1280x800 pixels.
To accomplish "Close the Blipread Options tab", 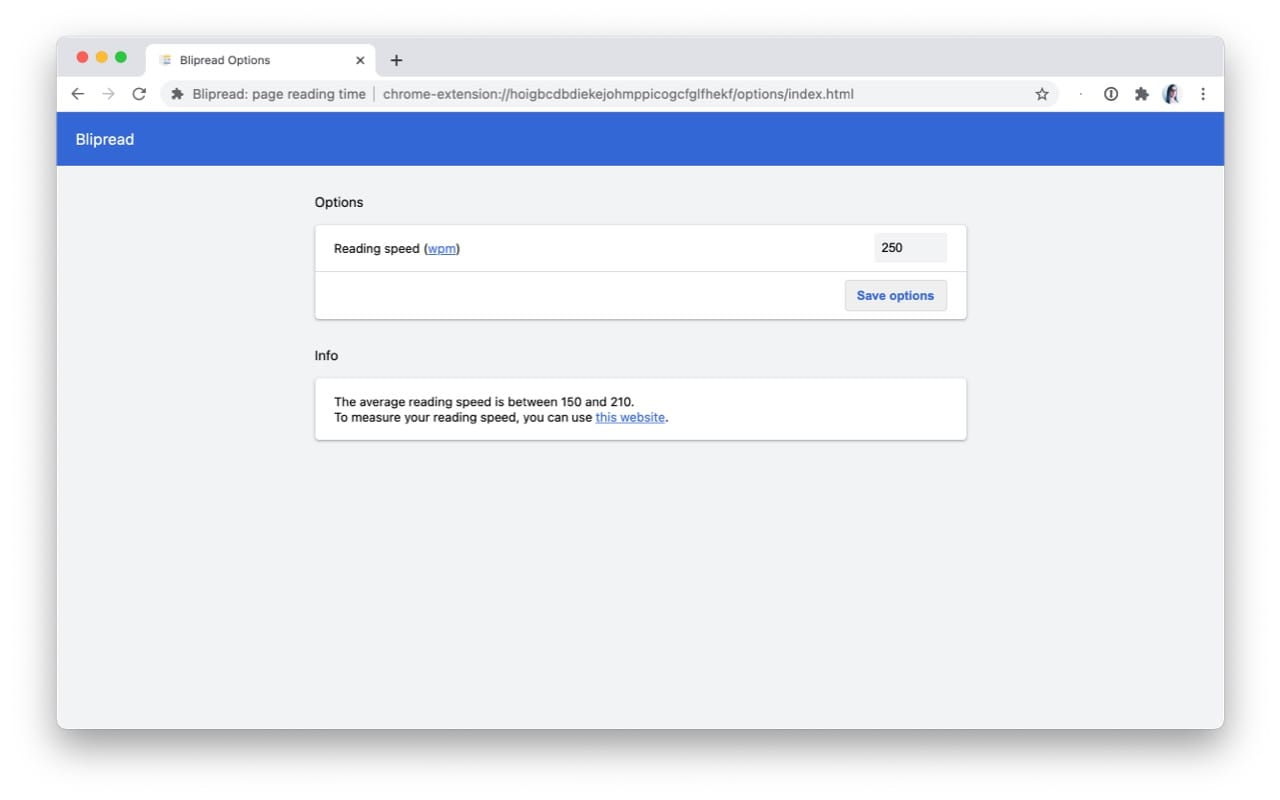I will [x=360, y=60].
